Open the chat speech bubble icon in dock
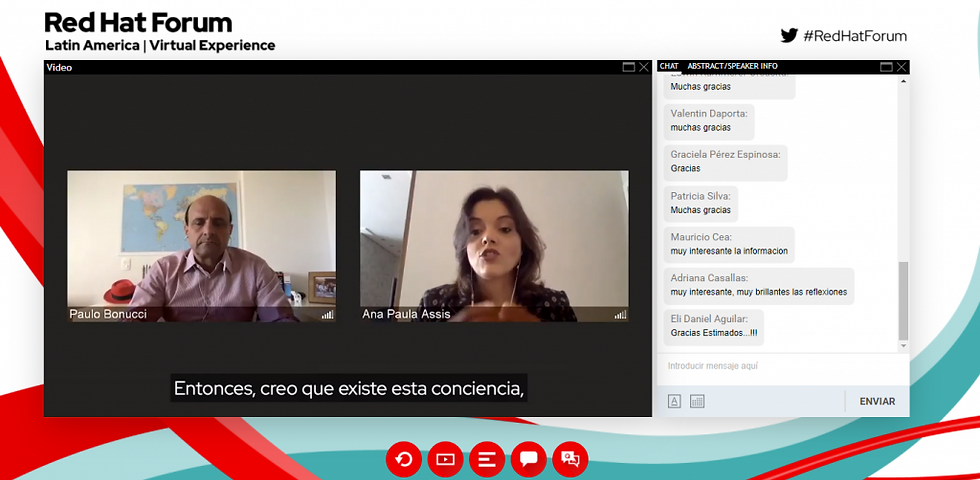 (529, 460)
